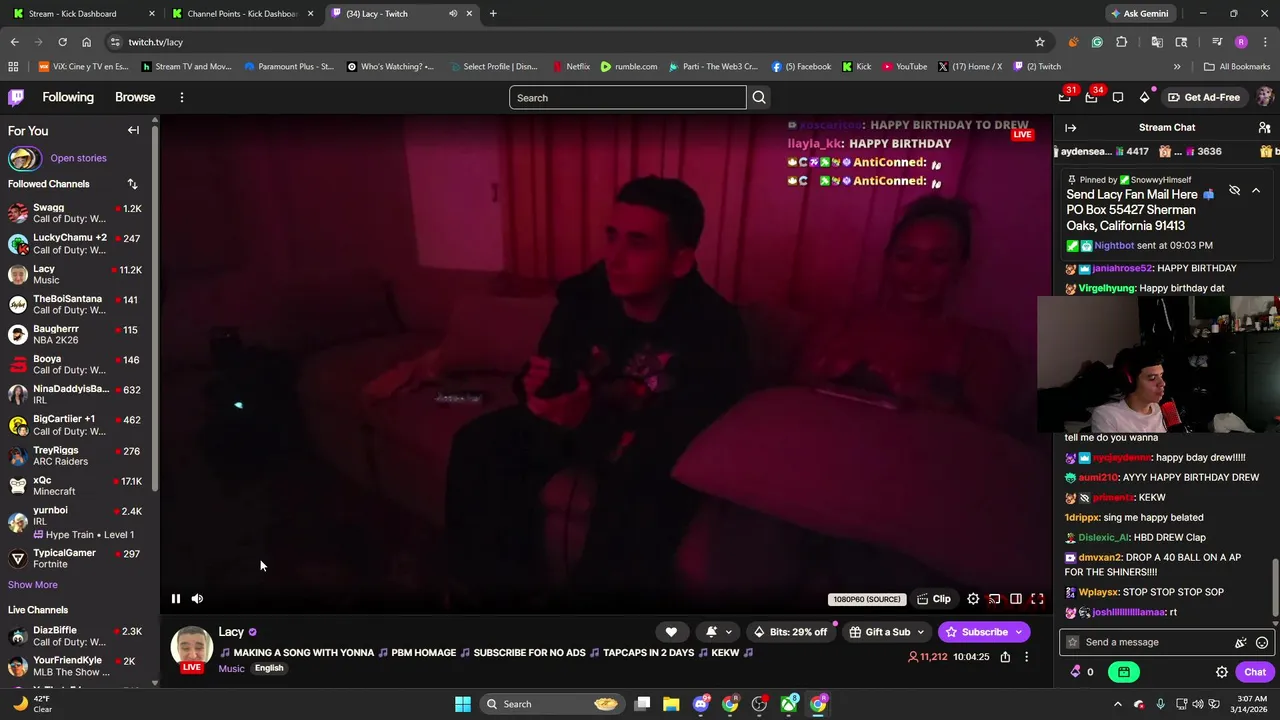Share the stream using share icon

coord(1005,657)
